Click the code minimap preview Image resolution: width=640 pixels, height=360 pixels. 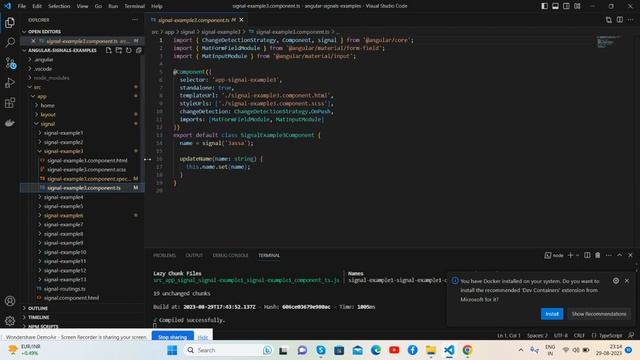point(608,42)
